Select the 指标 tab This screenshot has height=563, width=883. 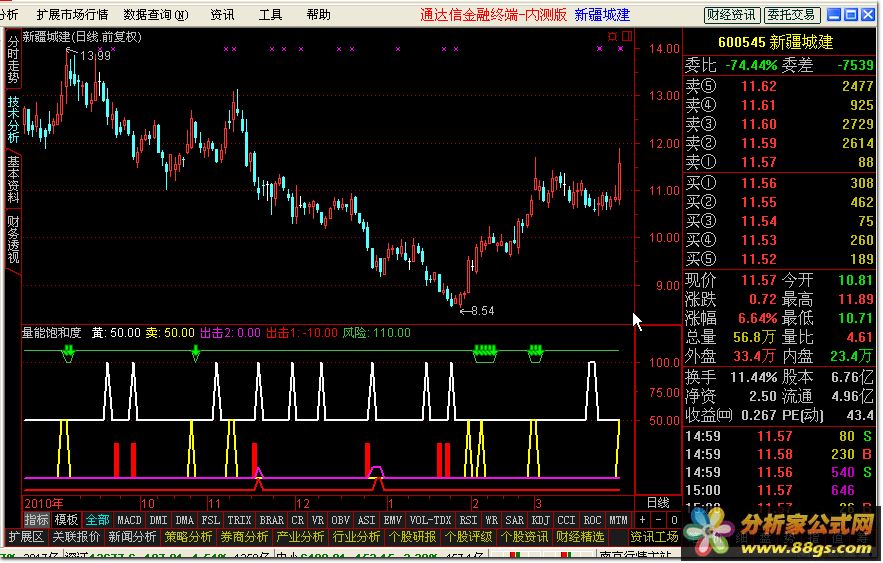click(x=37, y=520)
